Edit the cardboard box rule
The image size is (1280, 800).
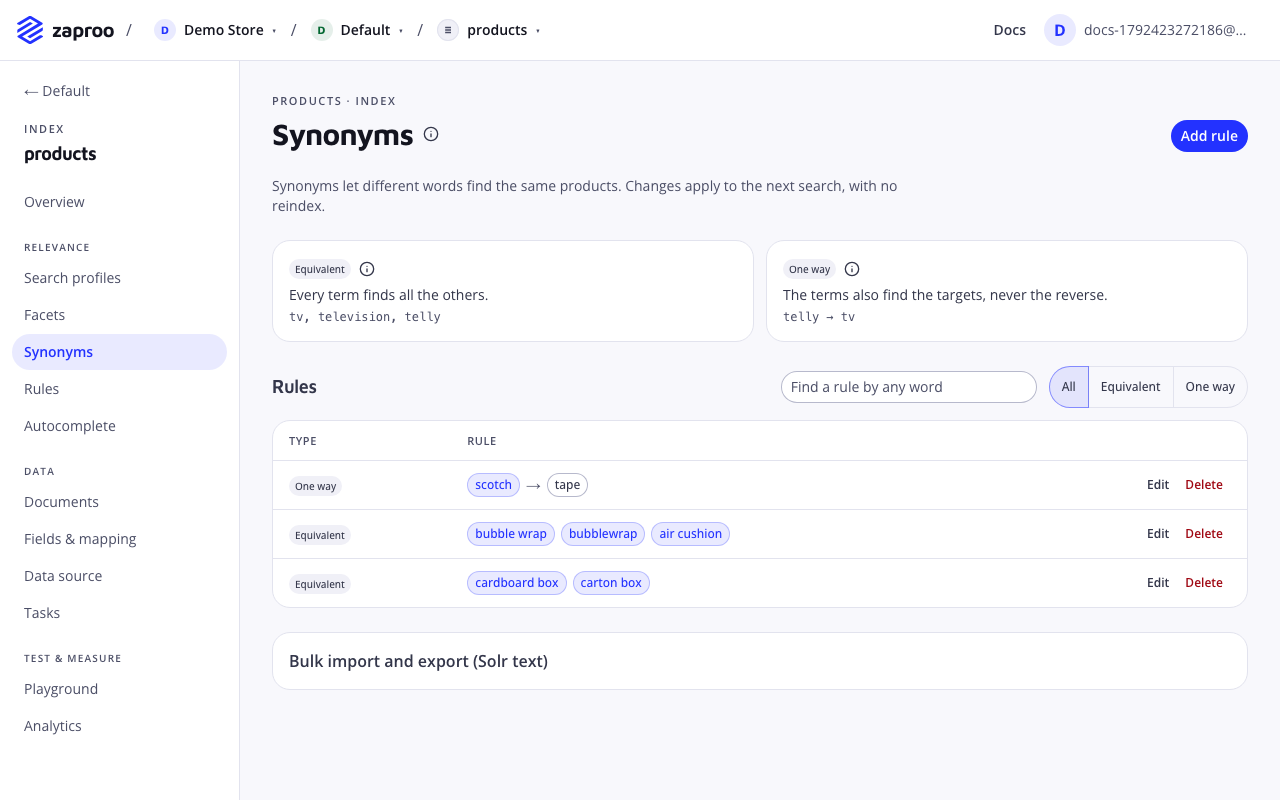(1158, 583)
